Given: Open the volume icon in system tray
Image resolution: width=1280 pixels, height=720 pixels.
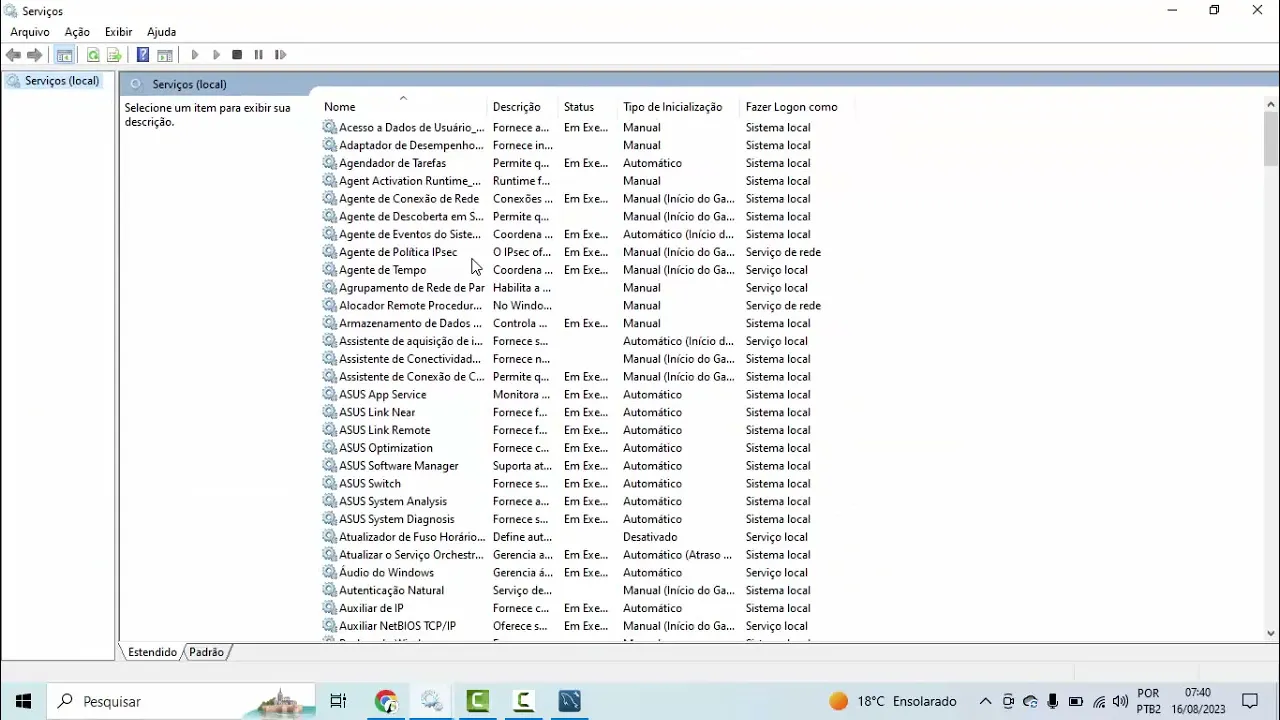Looking at the screenshot, I should pyautogui.click(x=1120, y=701).
